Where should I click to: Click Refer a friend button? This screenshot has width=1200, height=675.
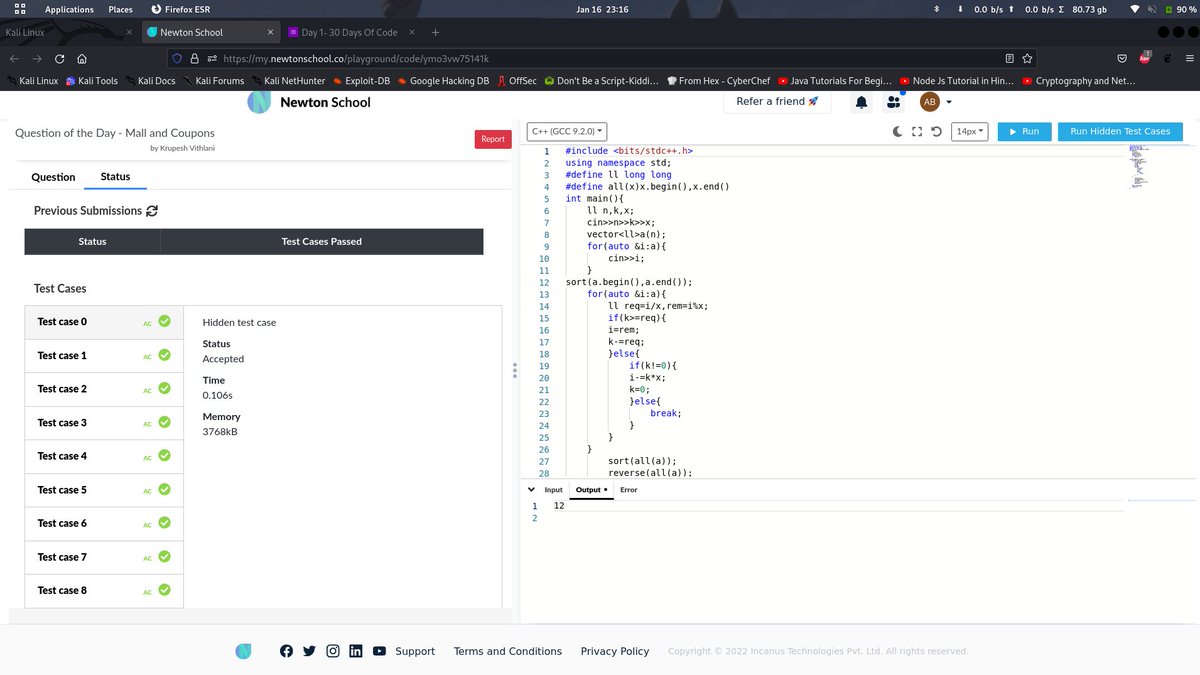[x=777, y=102]
